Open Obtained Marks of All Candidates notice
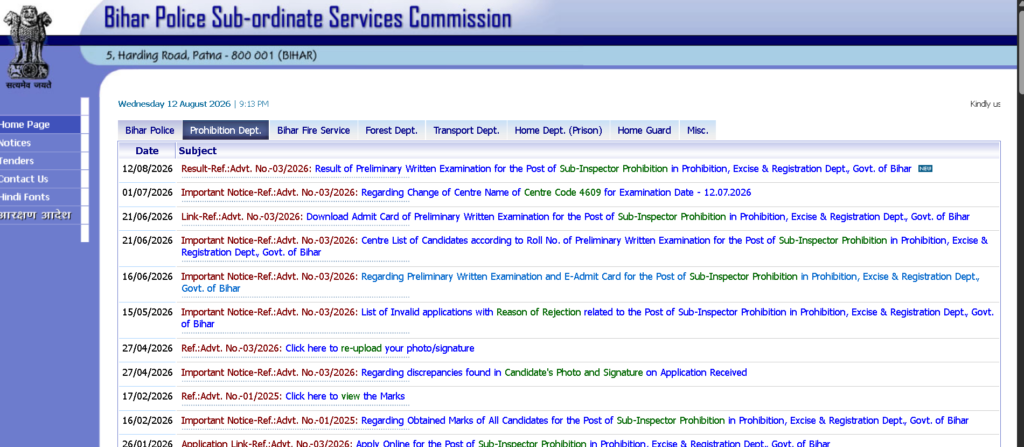The image size is (1024, 447). (575, 420)
